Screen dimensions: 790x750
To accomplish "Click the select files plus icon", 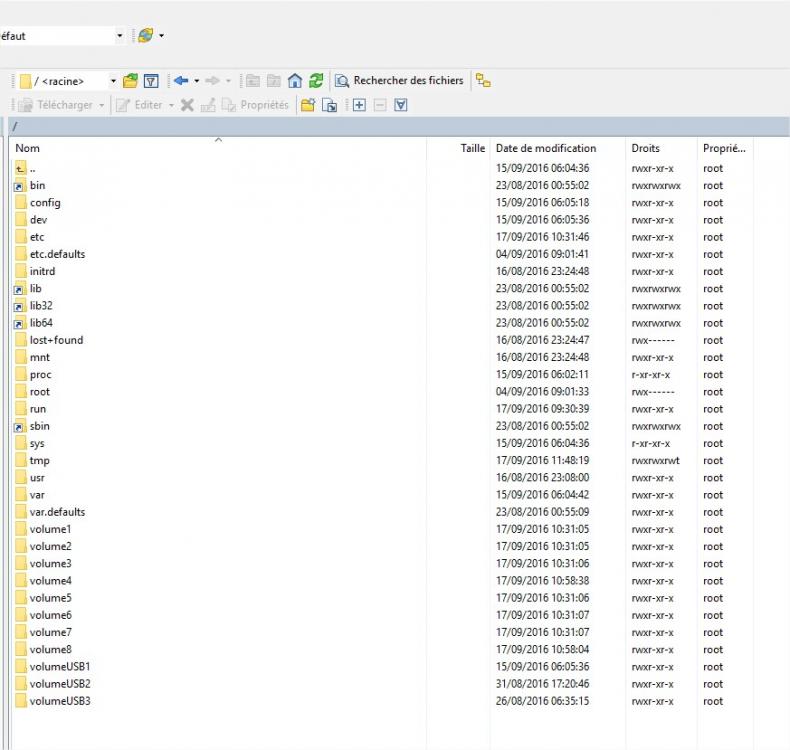I will click(359, 105).
